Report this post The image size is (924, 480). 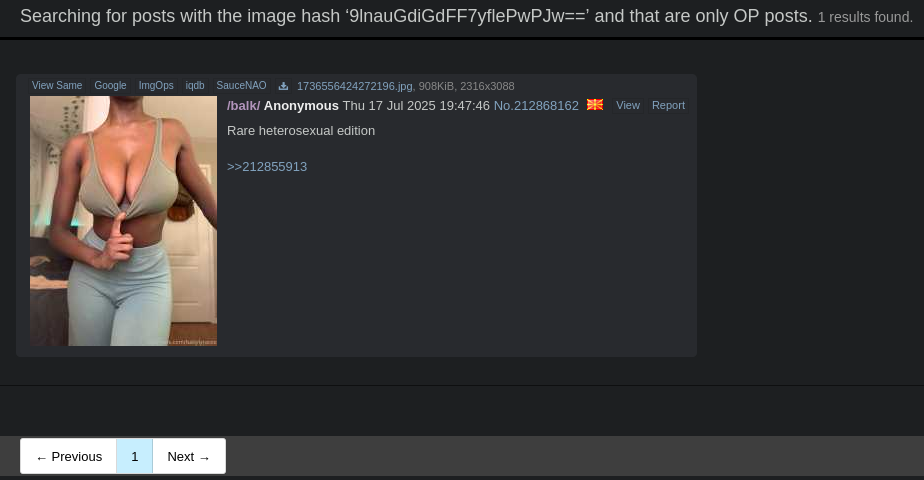[x=668, y=105]
